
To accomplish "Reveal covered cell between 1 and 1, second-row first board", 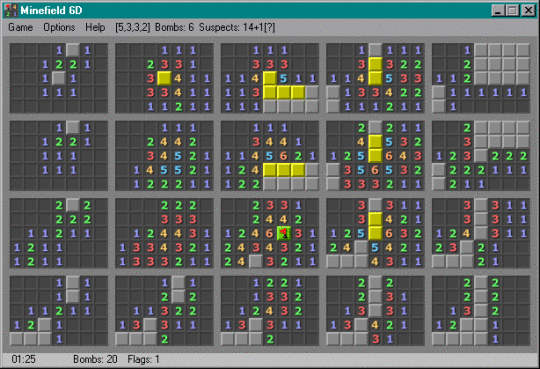I will coord(73,128).
